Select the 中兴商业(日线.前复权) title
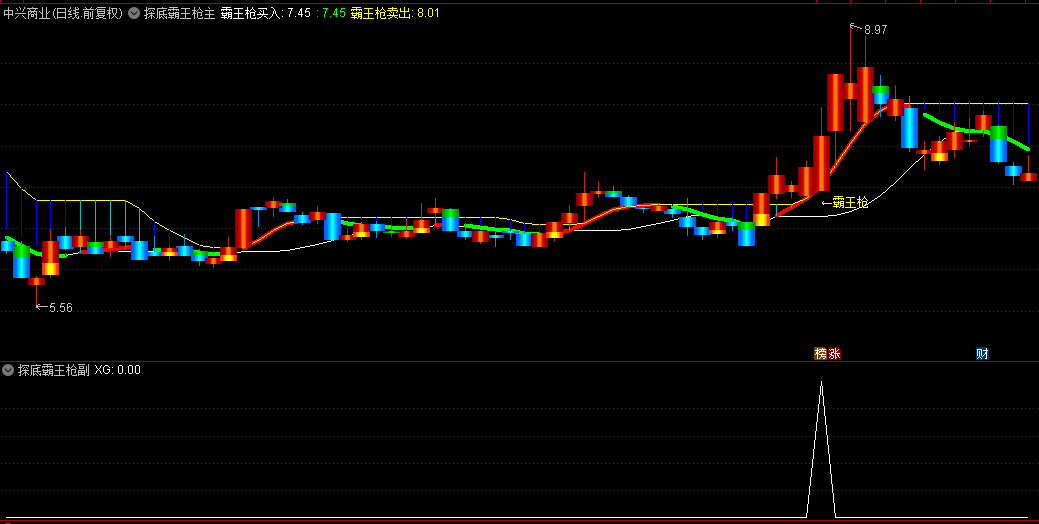This screenshot has height=524, width=1039. [63, 13]
